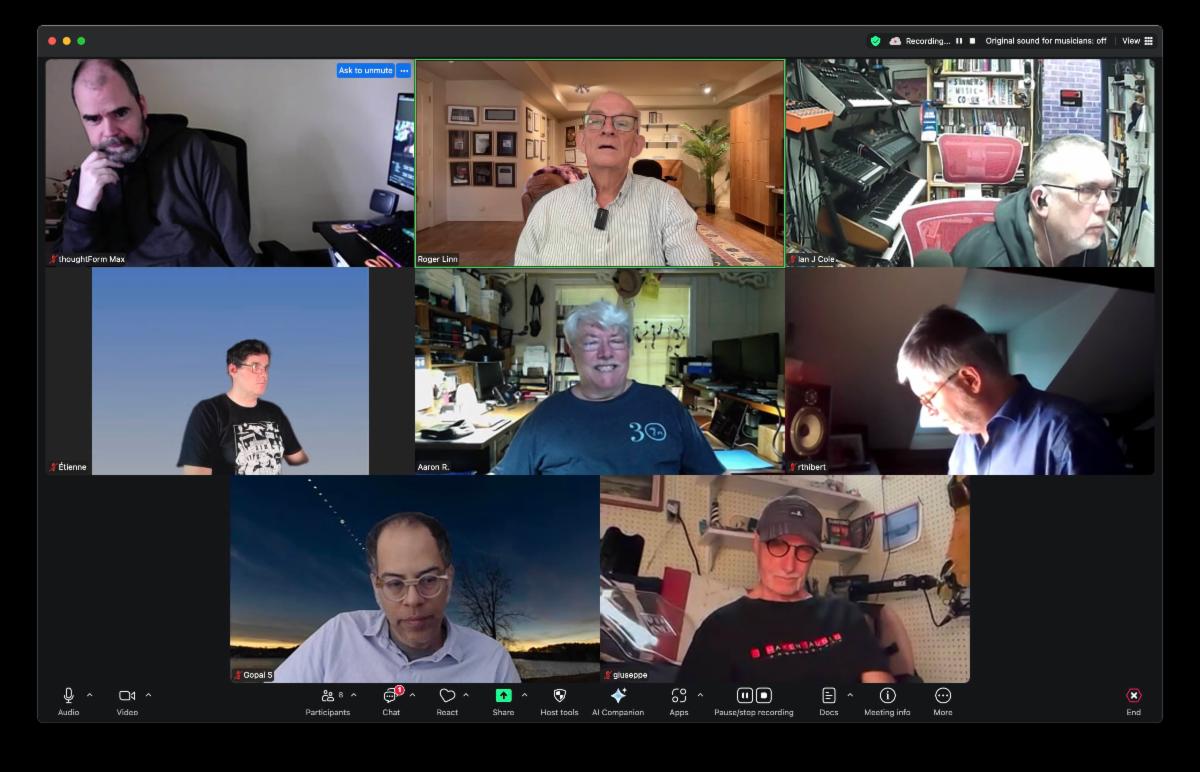Expand the Share options arrow
Screen dimensions: 1200x772
524,695
